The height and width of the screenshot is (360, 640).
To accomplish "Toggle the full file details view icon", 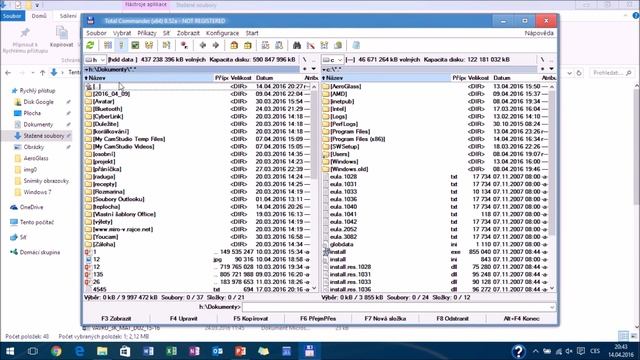I will coord(121,45).
